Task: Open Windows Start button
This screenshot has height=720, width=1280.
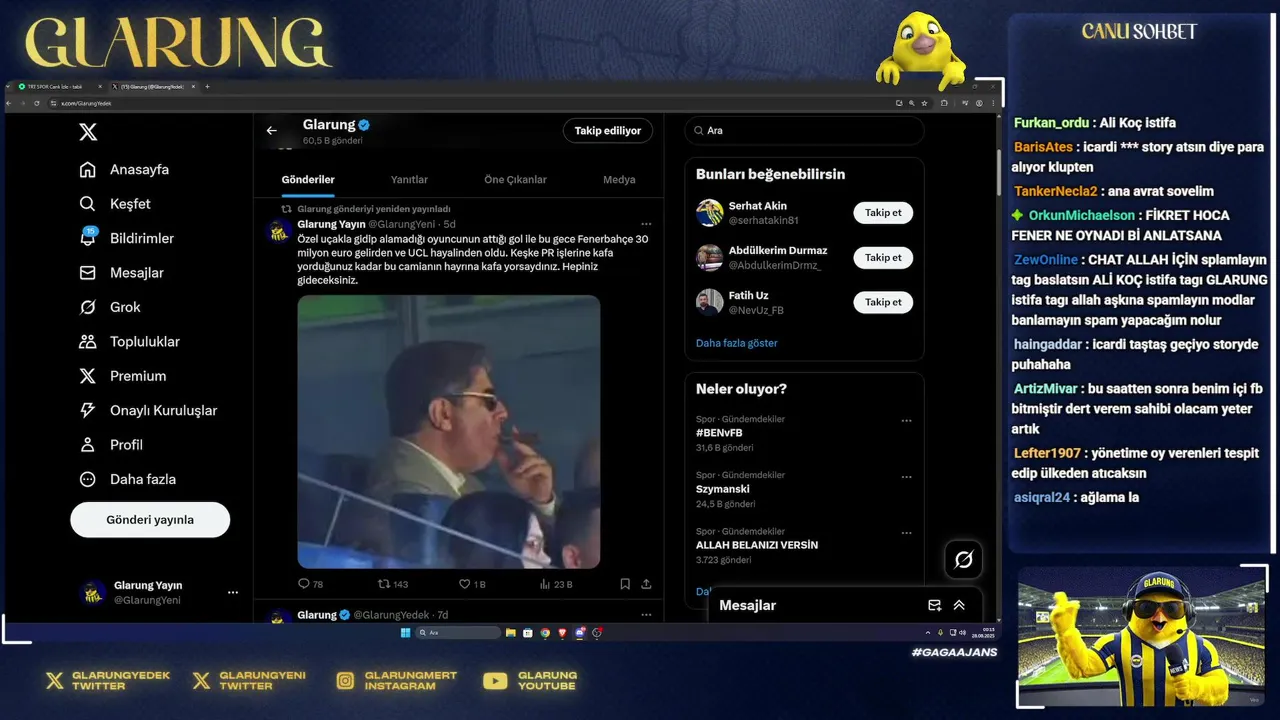Action: pyautogui.click(x=405, y=633)
